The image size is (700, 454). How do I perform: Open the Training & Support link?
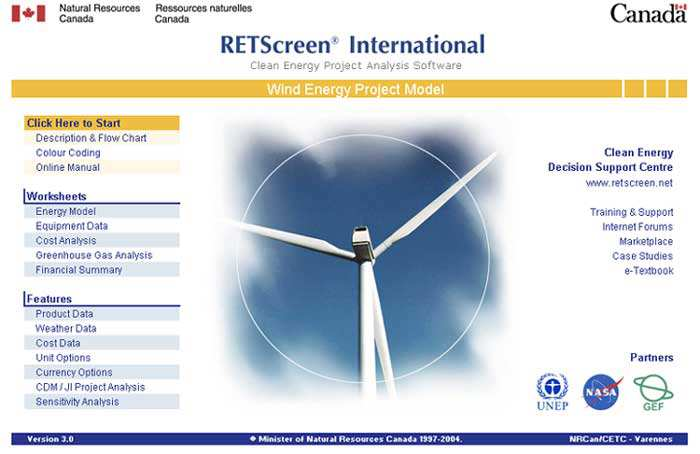[x=632, y=212]
